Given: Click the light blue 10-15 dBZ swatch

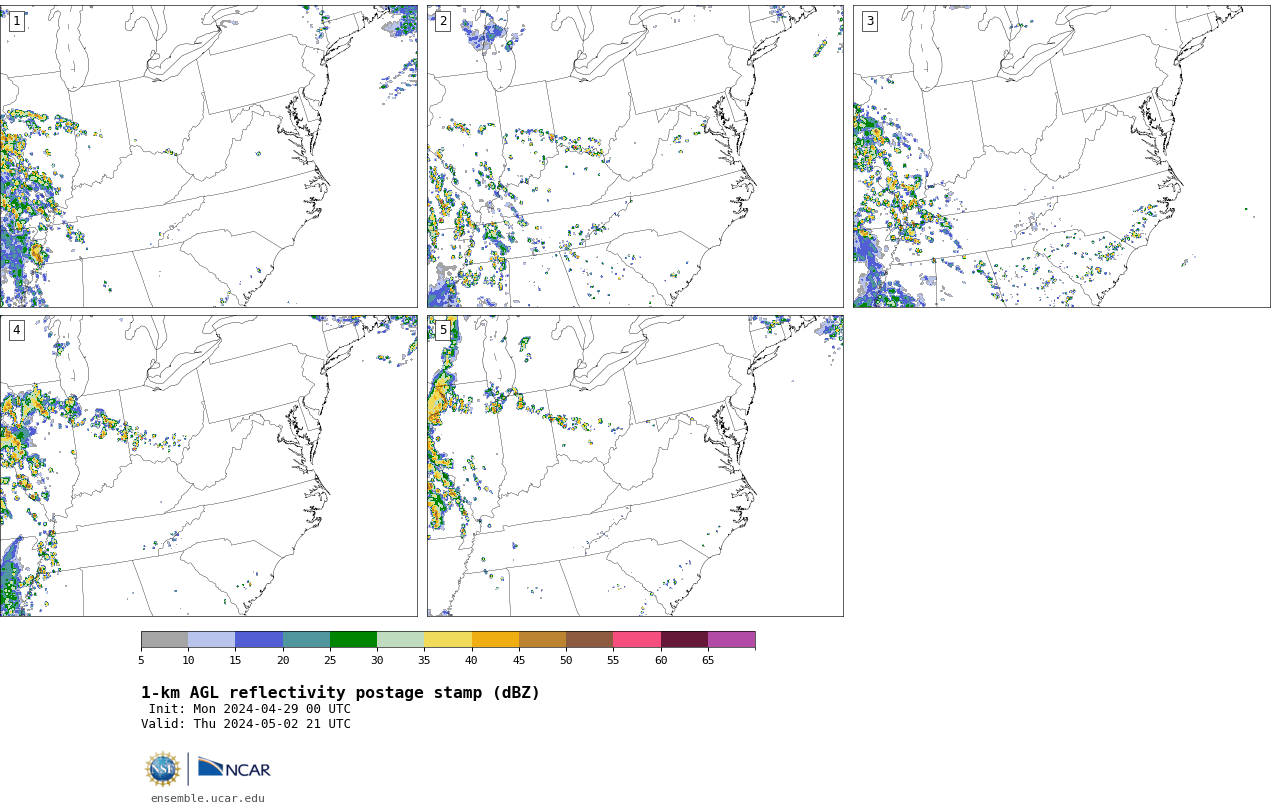Looking at the screenshot, I should tap(211, 640).
